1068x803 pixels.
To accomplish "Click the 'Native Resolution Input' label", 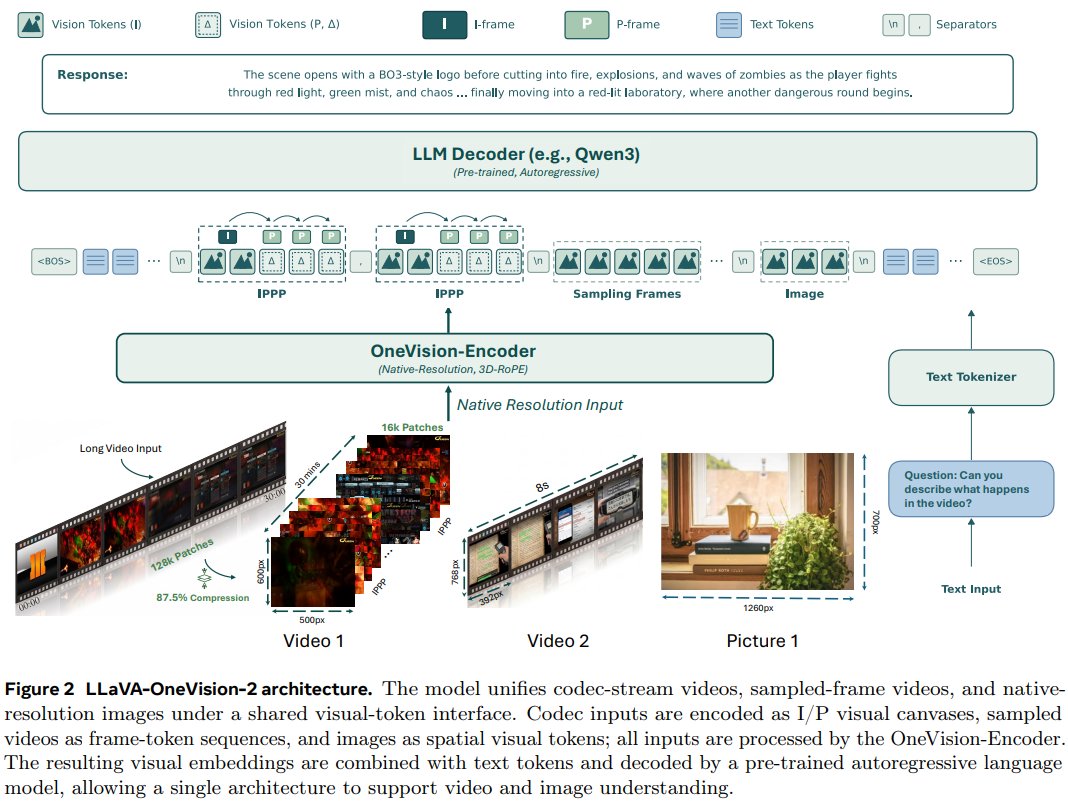I will (x=539, y=405).
